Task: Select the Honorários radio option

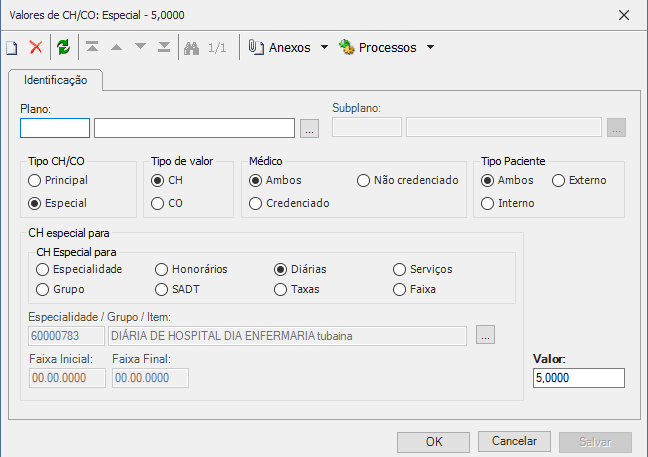Action: (162, 269)
